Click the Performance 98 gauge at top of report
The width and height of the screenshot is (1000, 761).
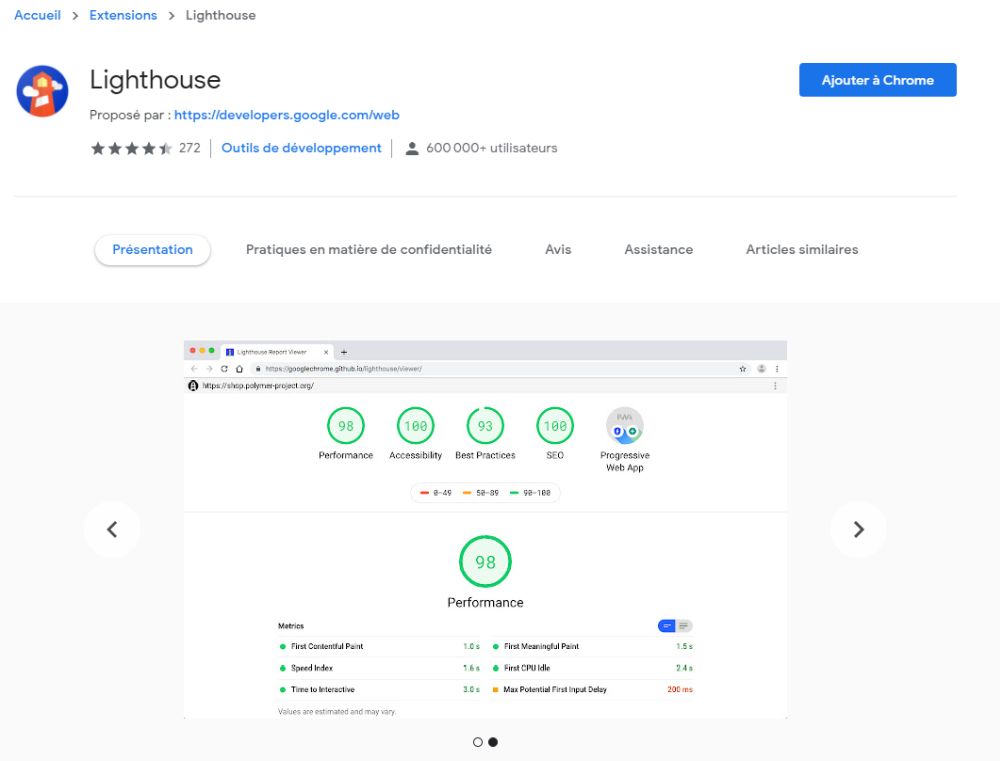pos(346,425)
